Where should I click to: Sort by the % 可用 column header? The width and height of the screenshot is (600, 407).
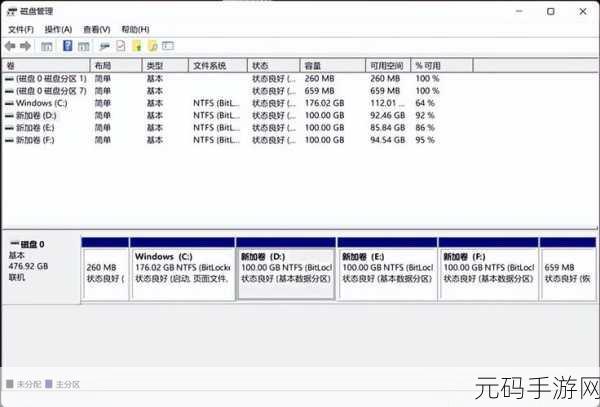point(442,66)
